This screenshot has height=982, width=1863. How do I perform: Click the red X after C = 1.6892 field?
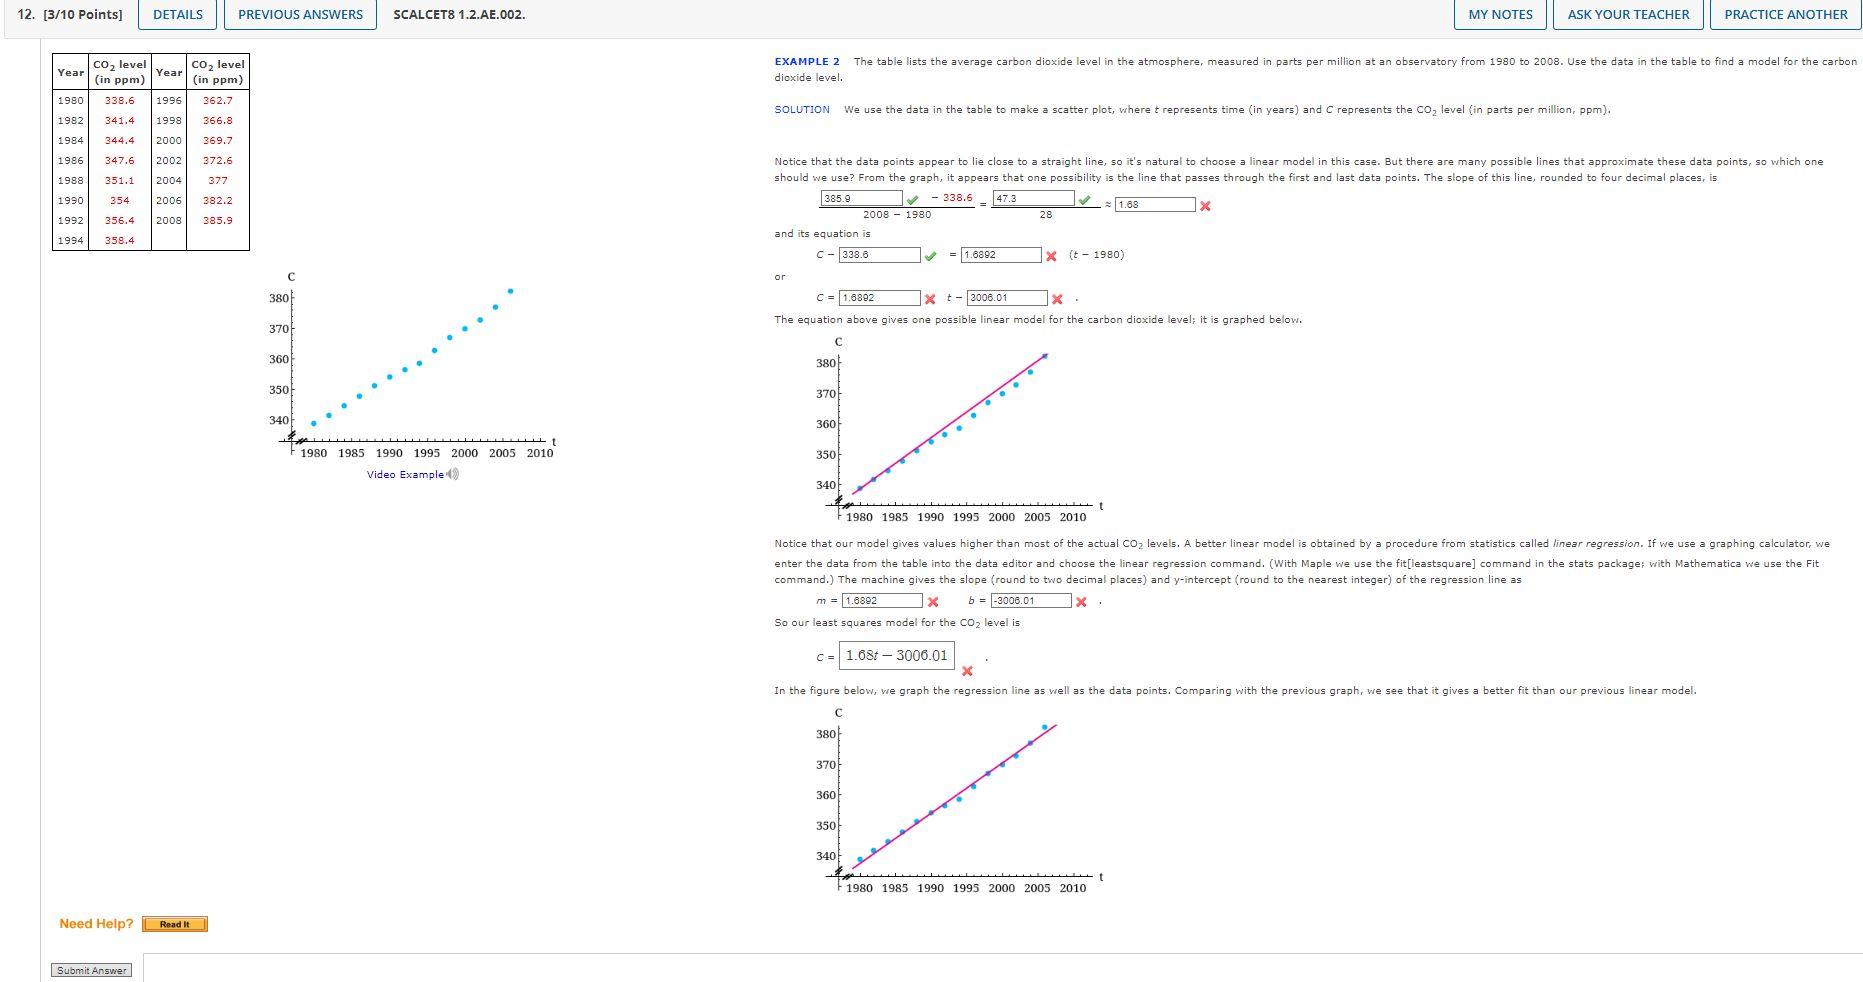pyautogui.click(x=930, y=299)
